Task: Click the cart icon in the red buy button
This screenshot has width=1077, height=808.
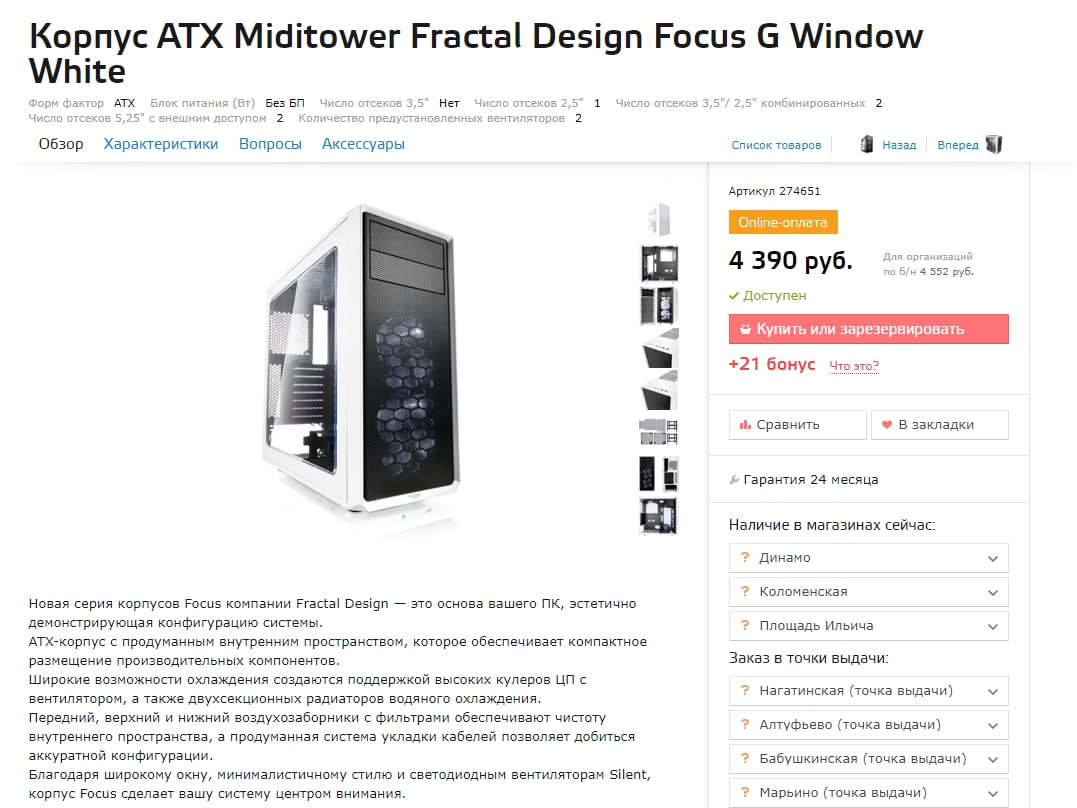Action: point(745,329)
